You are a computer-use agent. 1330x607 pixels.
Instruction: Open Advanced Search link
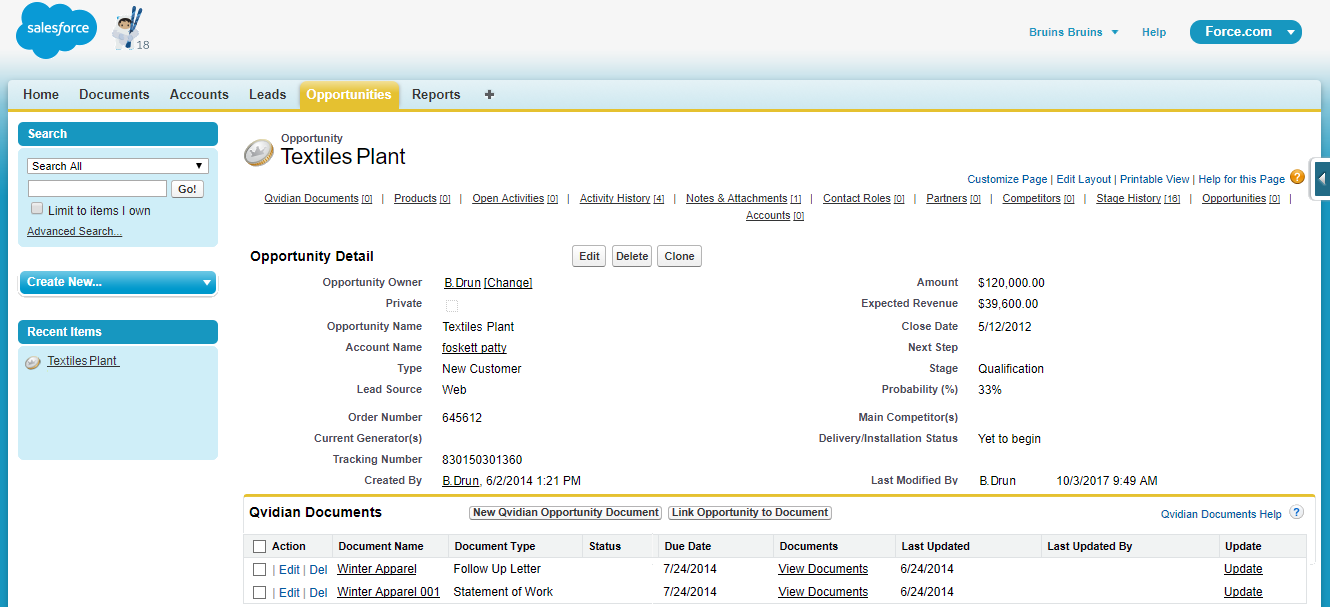click(x=75, y=232)
